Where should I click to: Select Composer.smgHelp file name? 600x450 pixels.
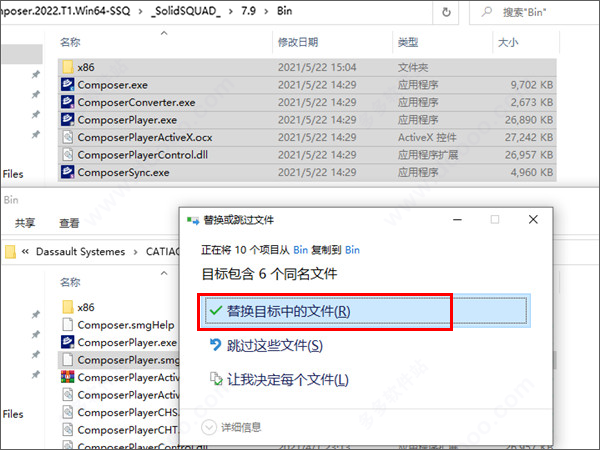pos(126,325)
